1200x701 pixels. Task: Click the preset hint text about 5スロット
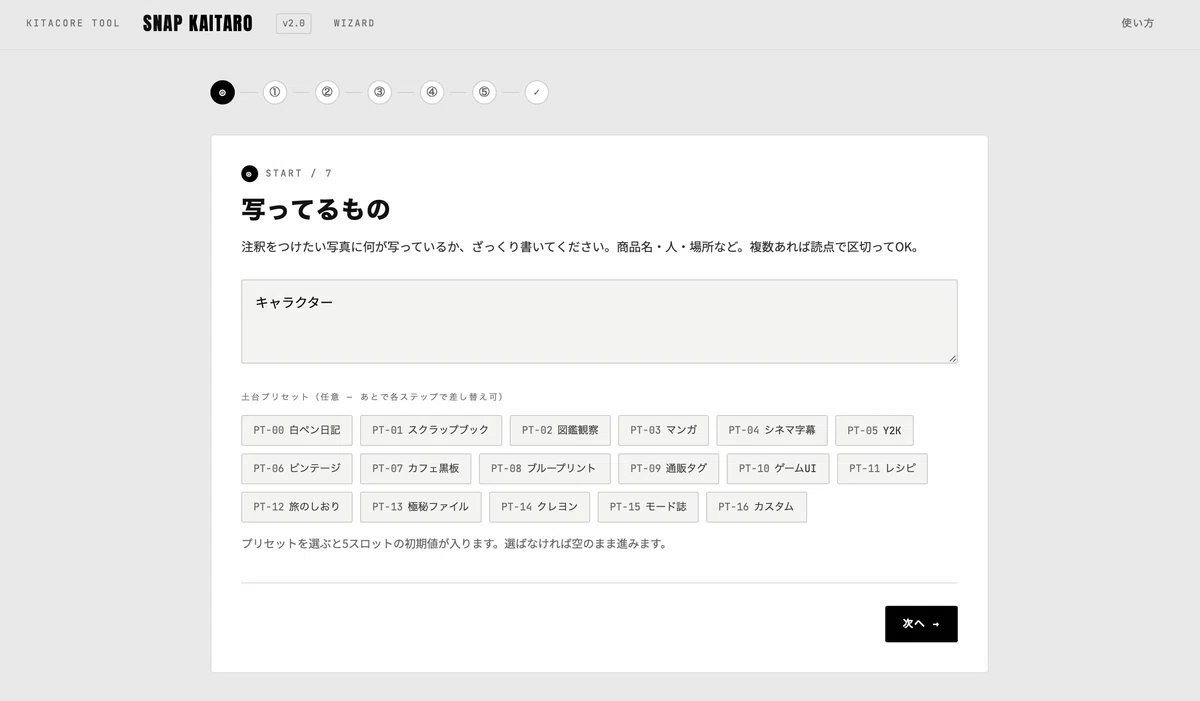[x=454, y=545]
